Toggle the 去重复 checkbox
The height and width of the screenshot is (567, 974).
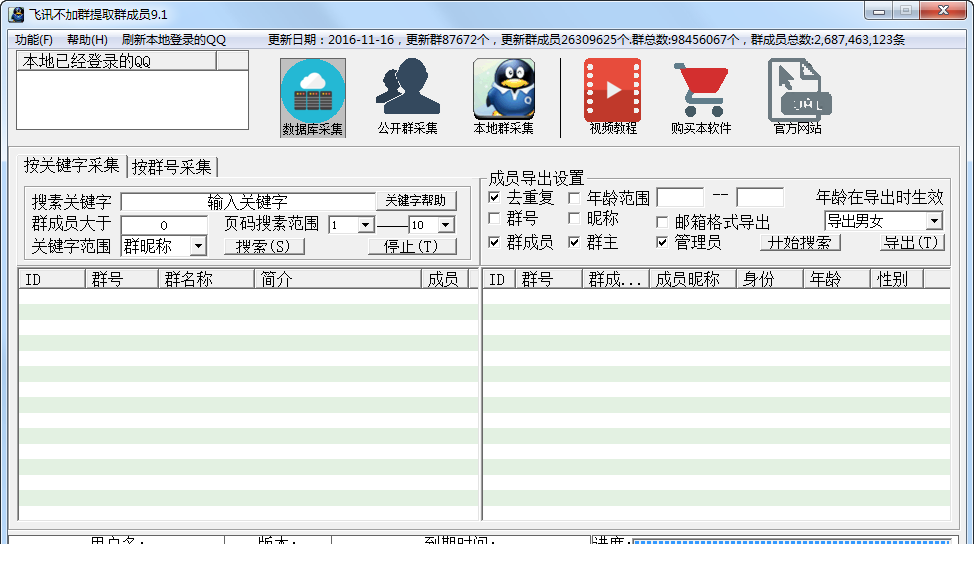click(x=494, y=197)
